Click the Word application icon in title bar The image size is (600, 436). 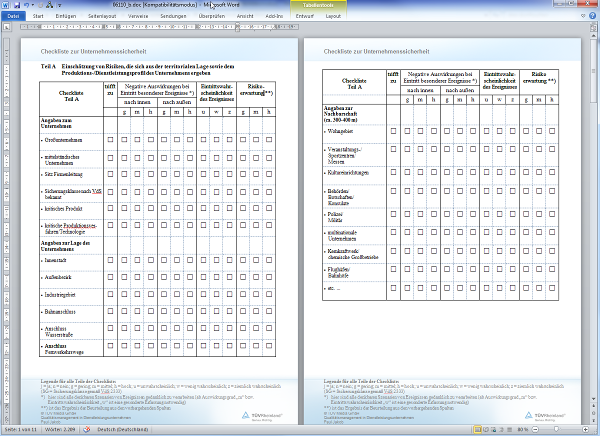pos(6,5)
